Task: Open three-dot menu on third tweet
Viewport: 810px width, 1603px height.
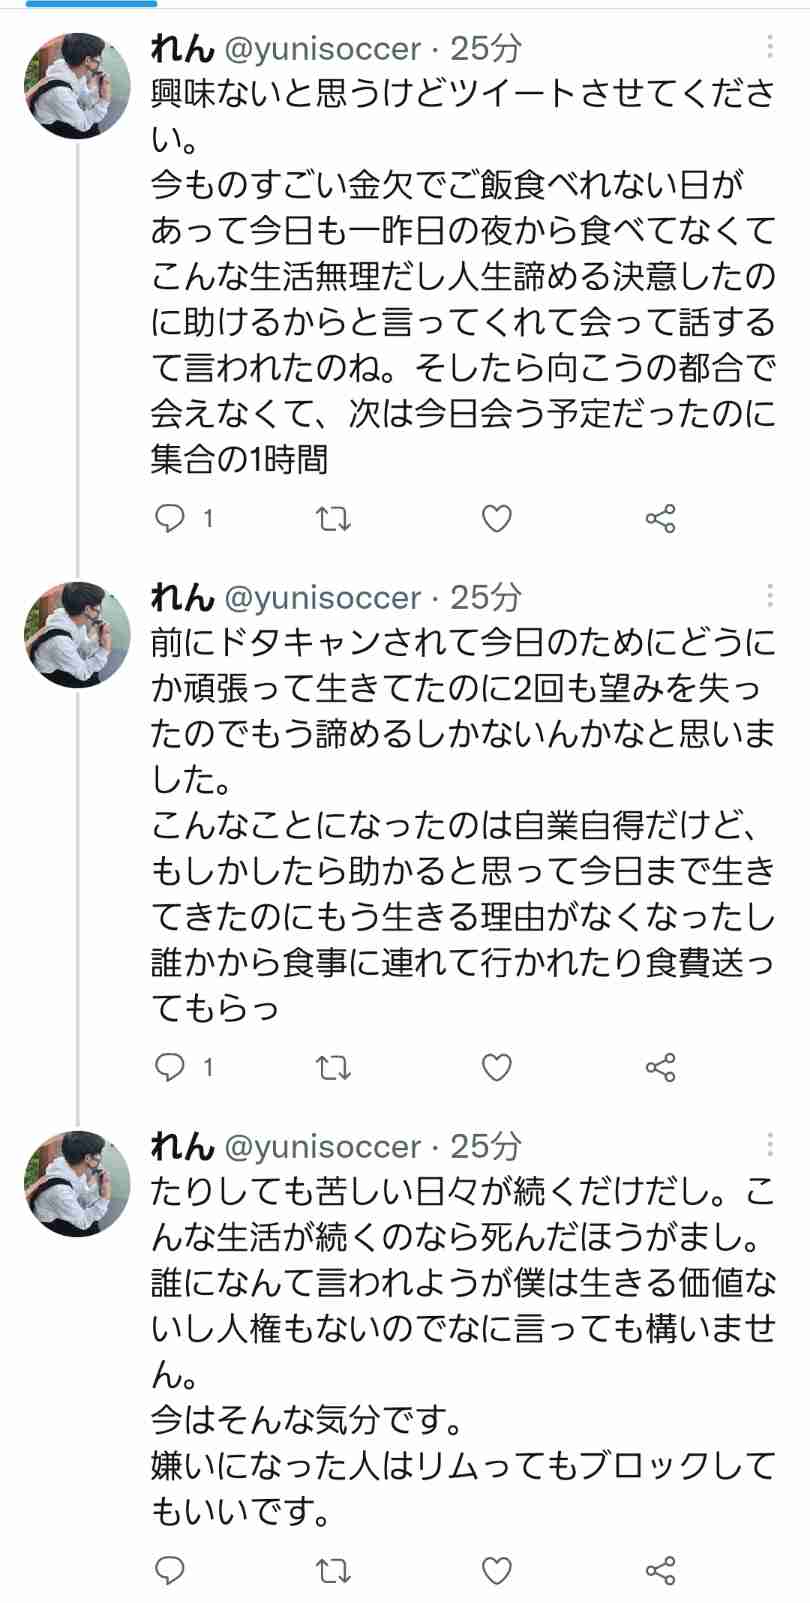Action: pos(769,1145)
